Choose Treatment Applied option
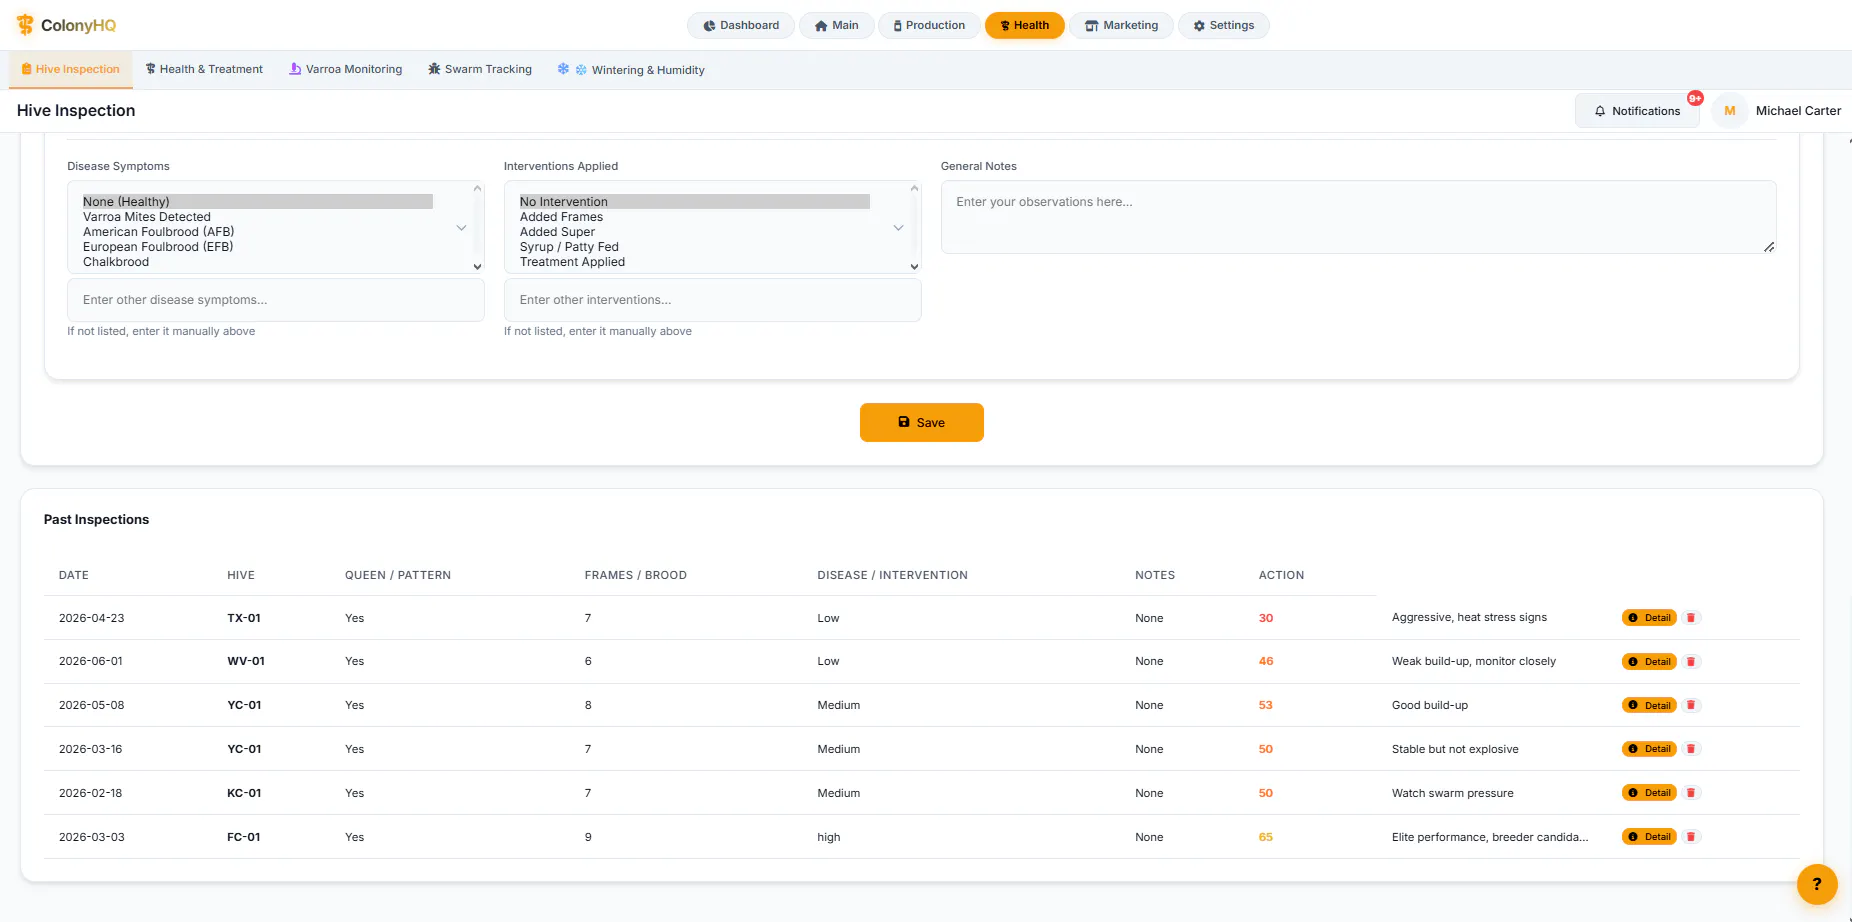The width and height of the screenshot is (1852, 922). click(694, 262)
